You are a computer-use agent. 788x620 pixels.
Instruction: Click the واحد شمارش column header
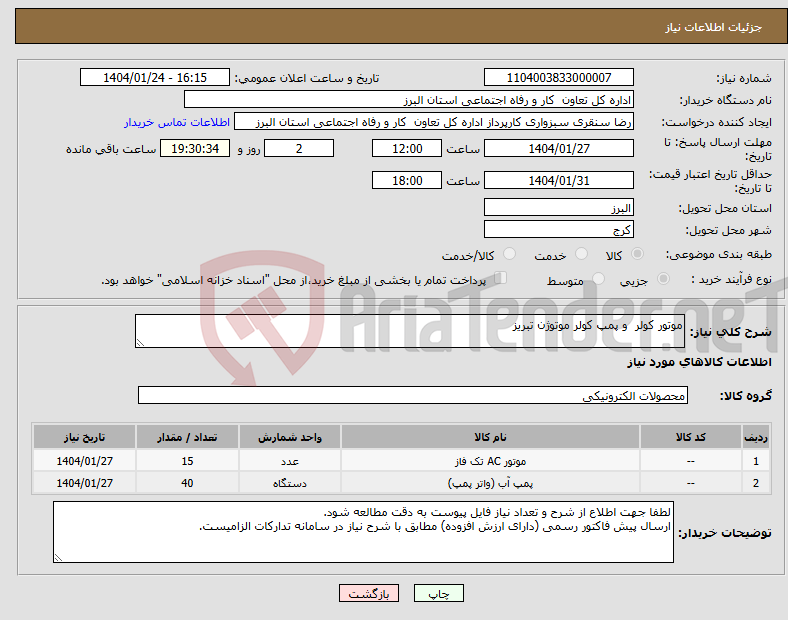(x=290, y=437)
